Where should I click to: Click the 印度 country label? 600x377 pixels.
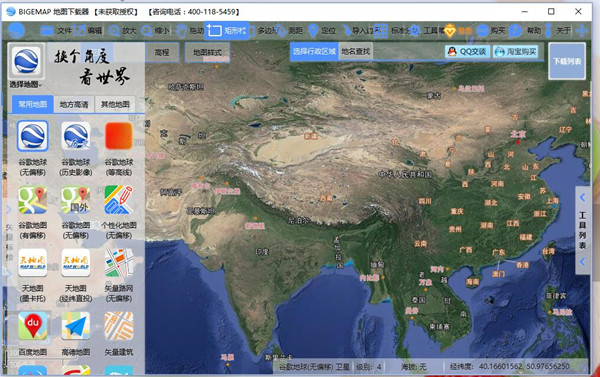click(x=262, y=251)
